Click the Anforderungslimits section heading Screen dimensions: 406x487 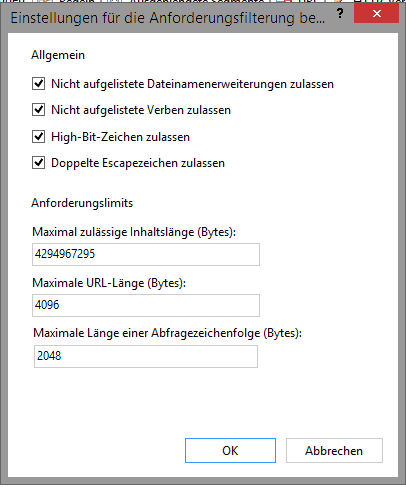coord(82,203)
